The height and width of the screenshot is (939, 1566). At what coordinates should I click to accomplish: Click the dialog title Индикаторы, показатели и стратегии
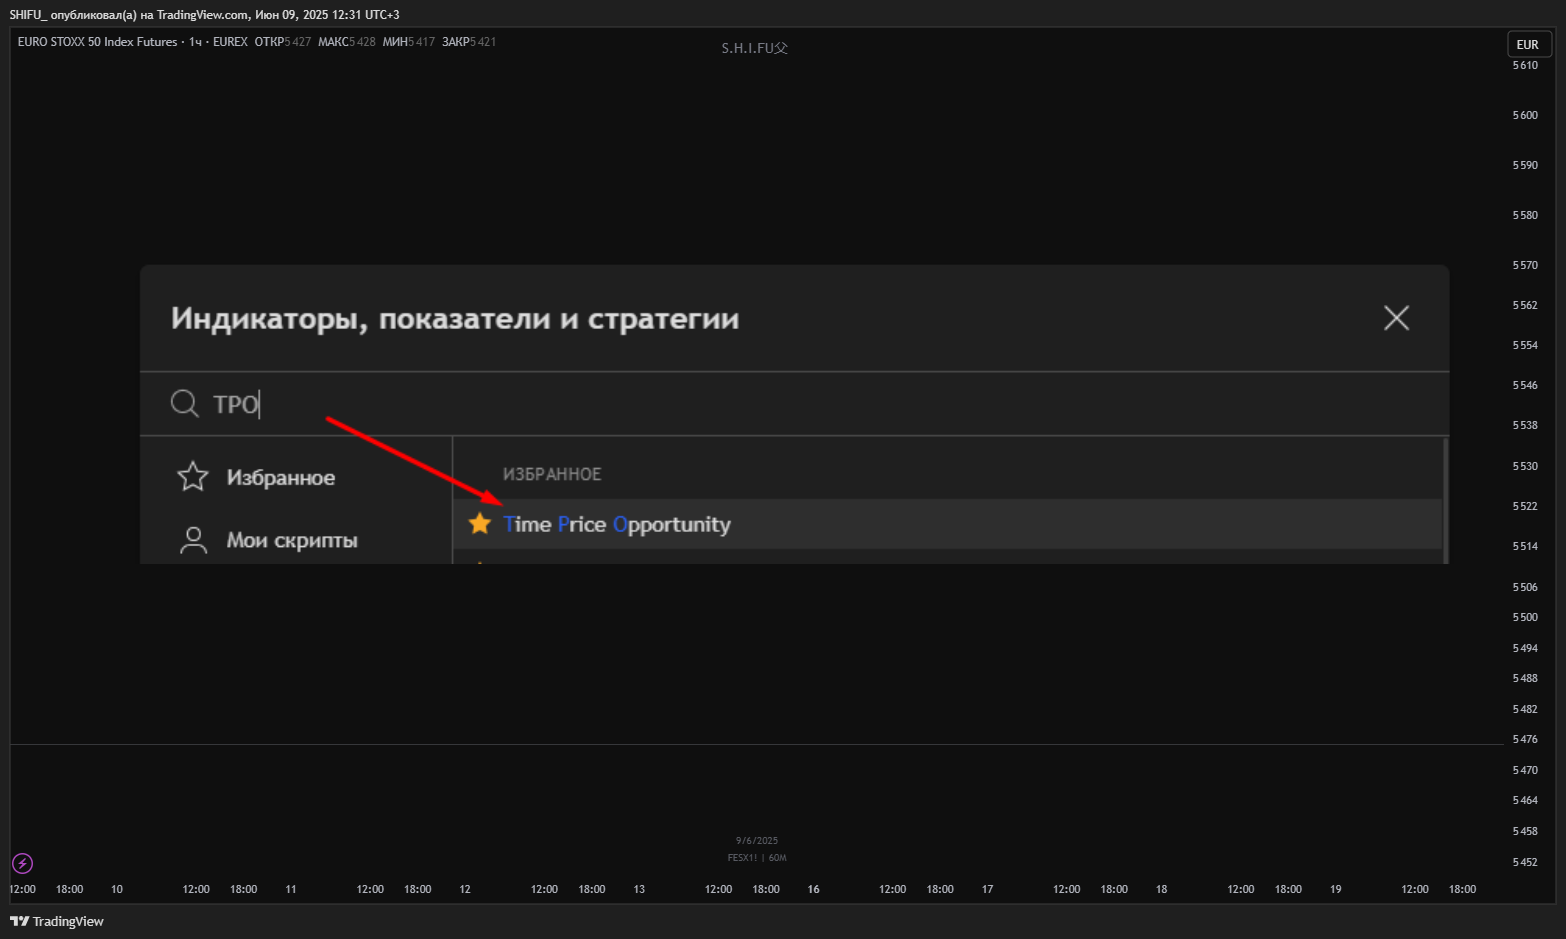click(455, 319)
